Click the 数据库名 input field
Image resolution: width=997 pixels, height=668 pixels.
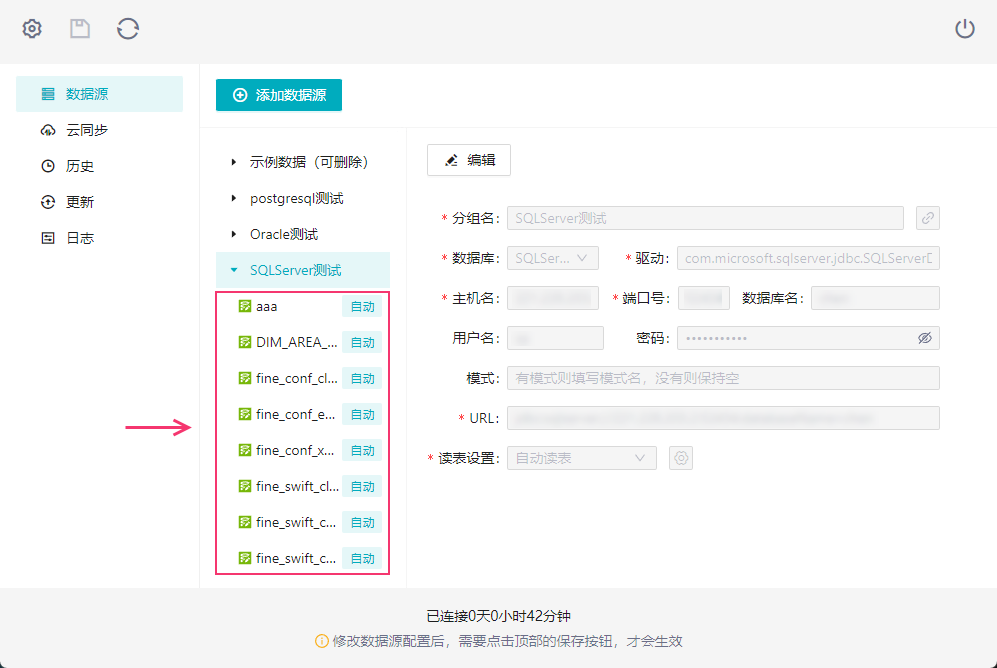tap(875, 298)
